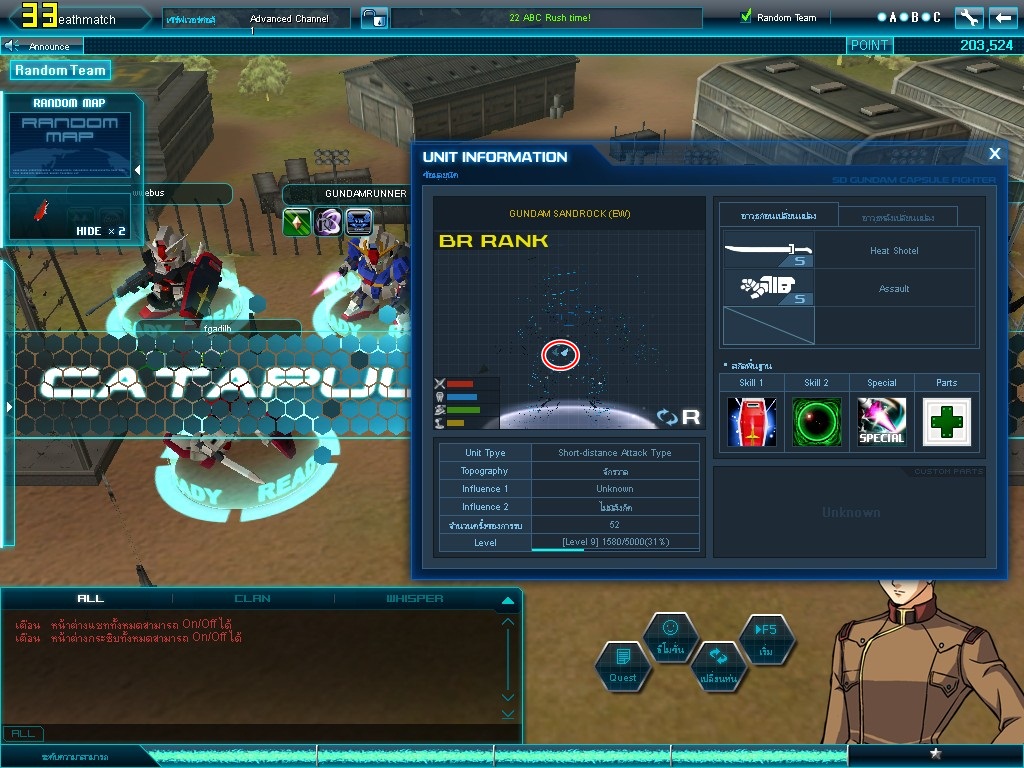This screenshot has height=768, width=1024.
Task: Click the F5 start hexagon button
Action: (x=767, y=639)
